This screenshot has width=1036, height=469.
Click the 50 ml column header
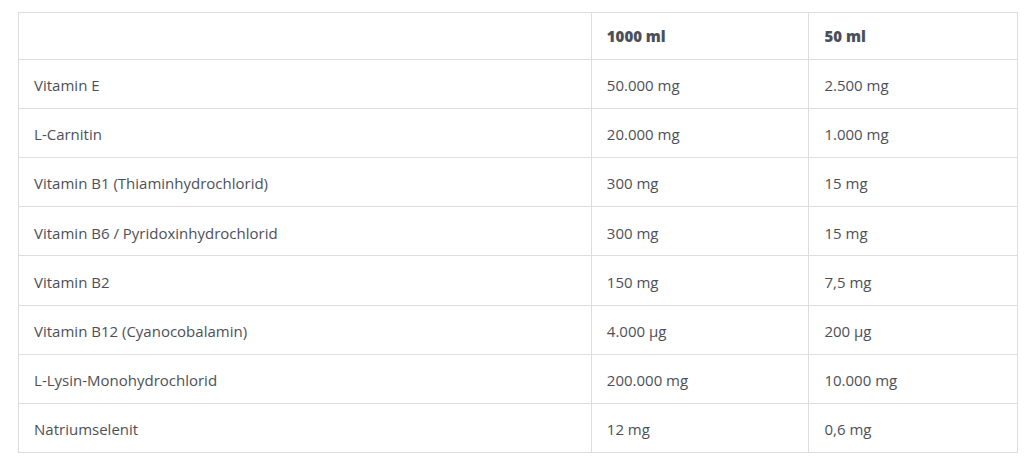tap(845, 37)
